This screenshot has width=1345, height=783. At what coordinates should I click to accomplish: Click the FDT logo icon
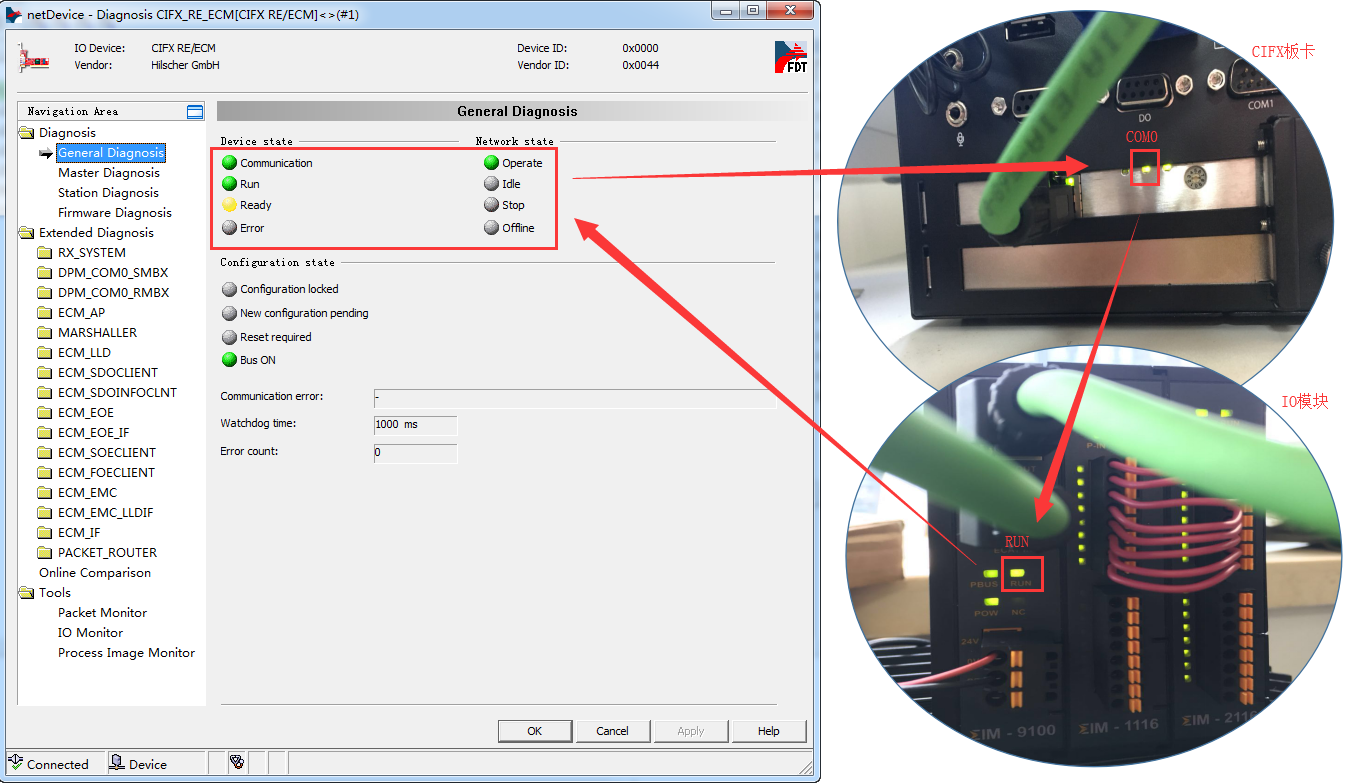point(790,57)
